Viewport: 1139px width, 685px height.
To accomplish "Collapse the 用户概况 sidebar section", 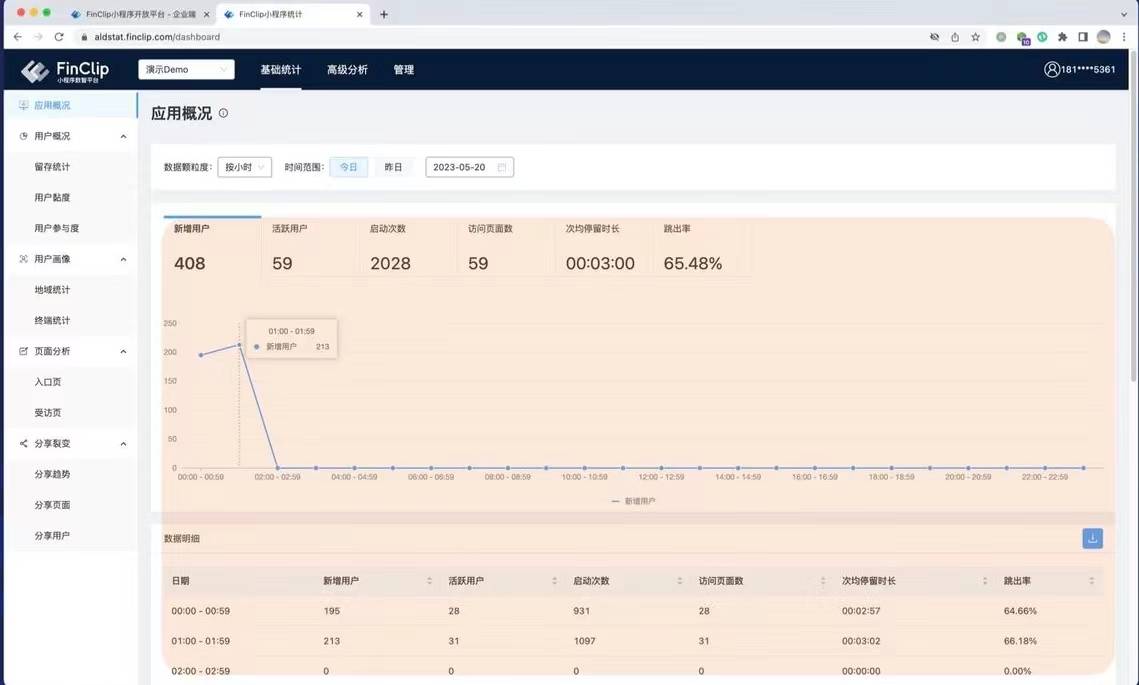I will coord(123,137).
